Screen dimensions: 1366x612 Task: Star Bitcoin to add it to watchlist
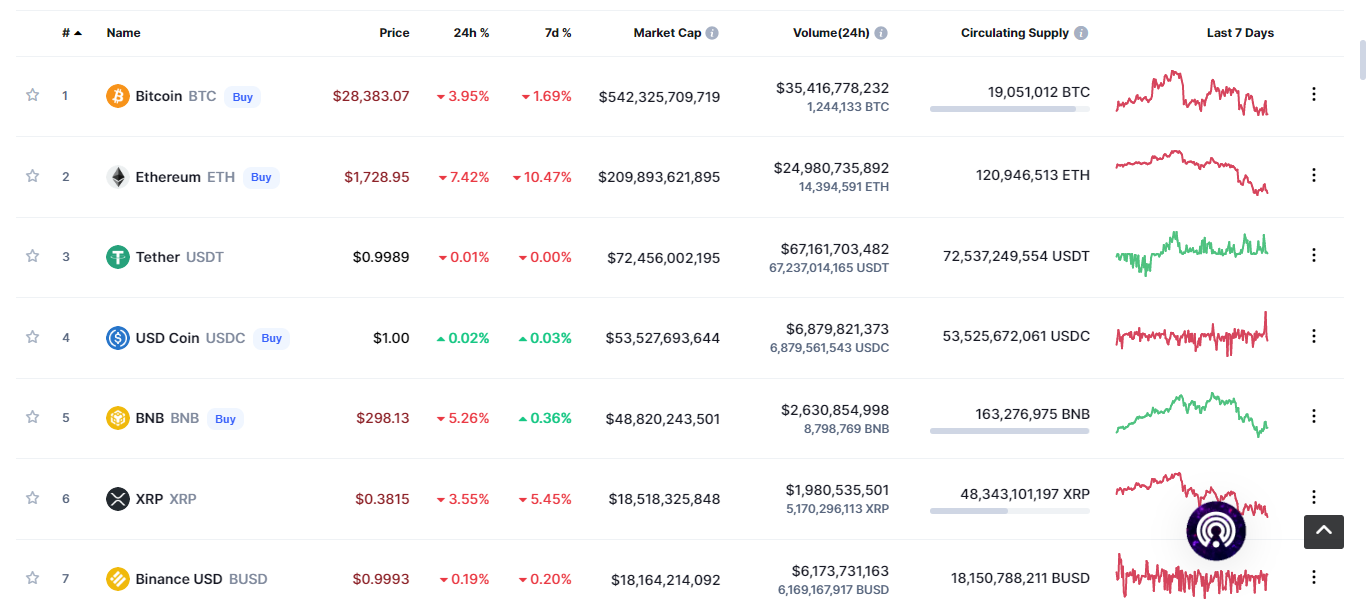(x=32, y=95)
